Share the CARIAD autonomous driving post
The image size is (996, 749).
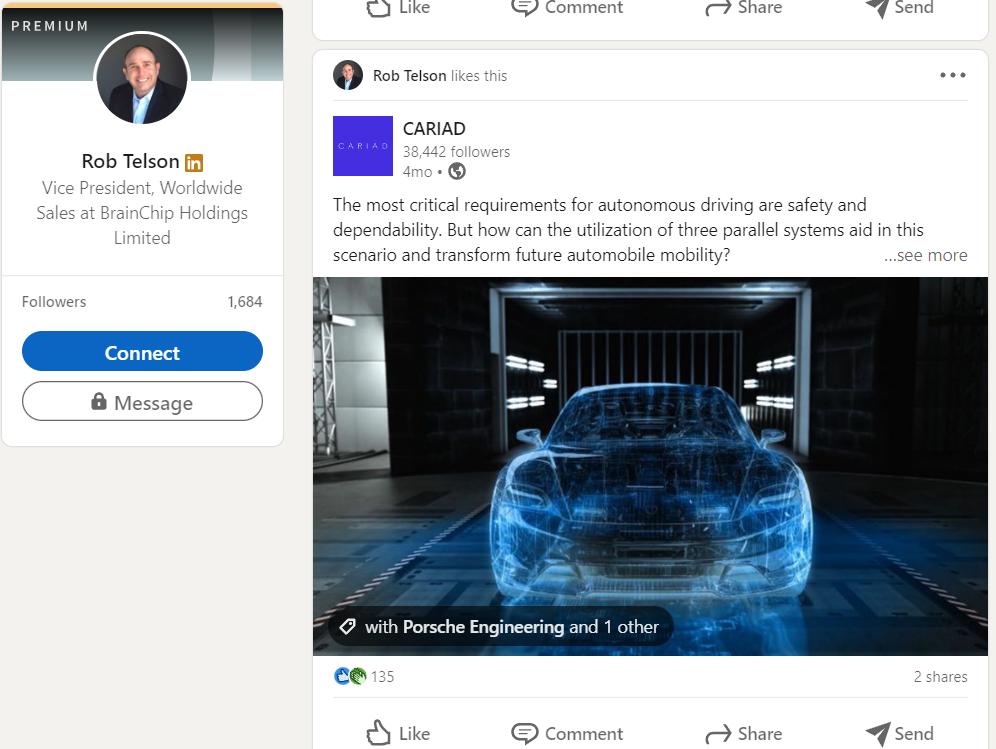[x=743, y=733]
